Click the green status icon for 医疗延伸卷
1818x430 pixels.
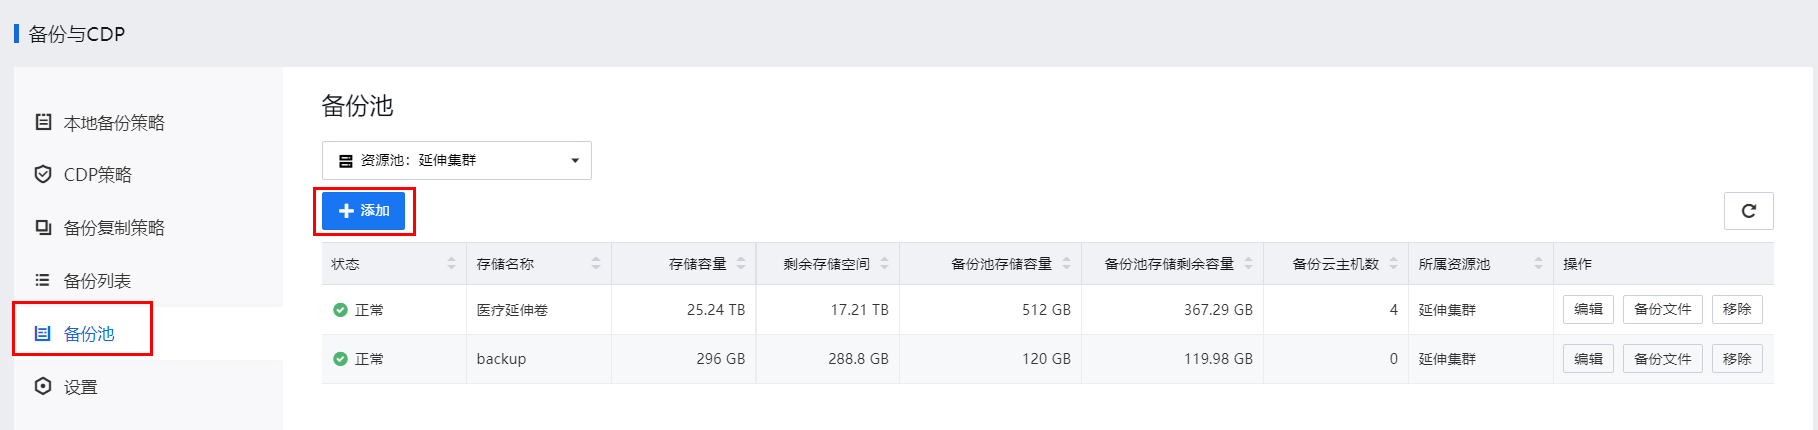(x=340, y=310)
